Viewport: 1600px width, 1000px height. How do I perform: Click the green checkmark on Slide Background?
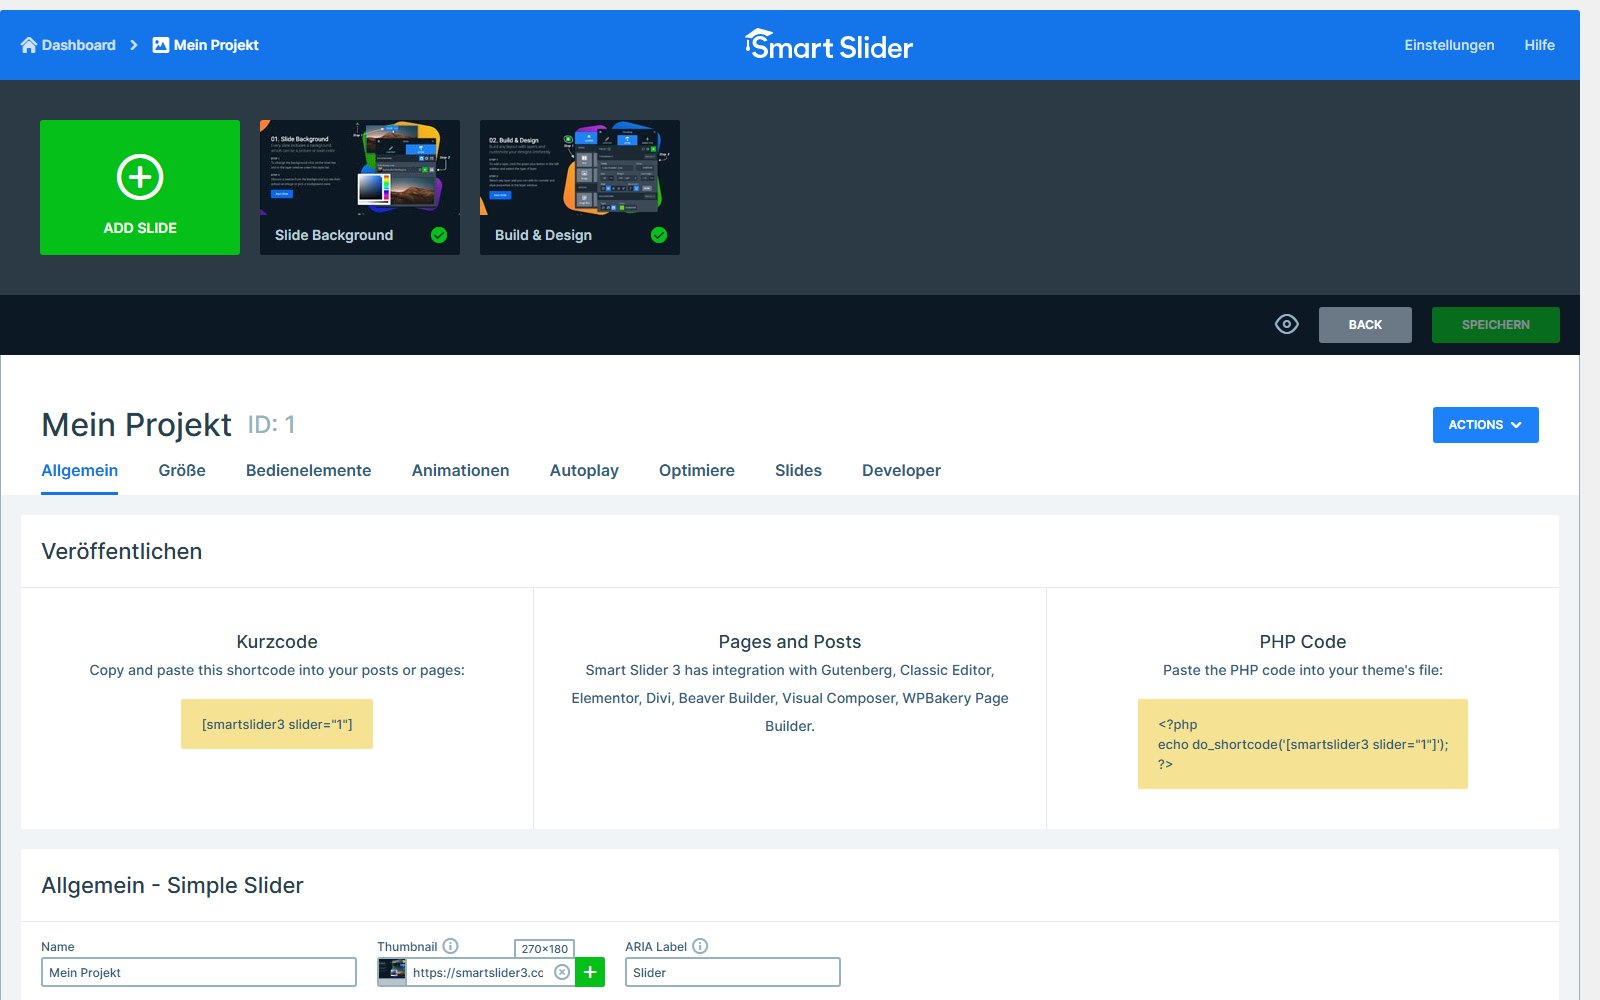[x=439, y=235]
